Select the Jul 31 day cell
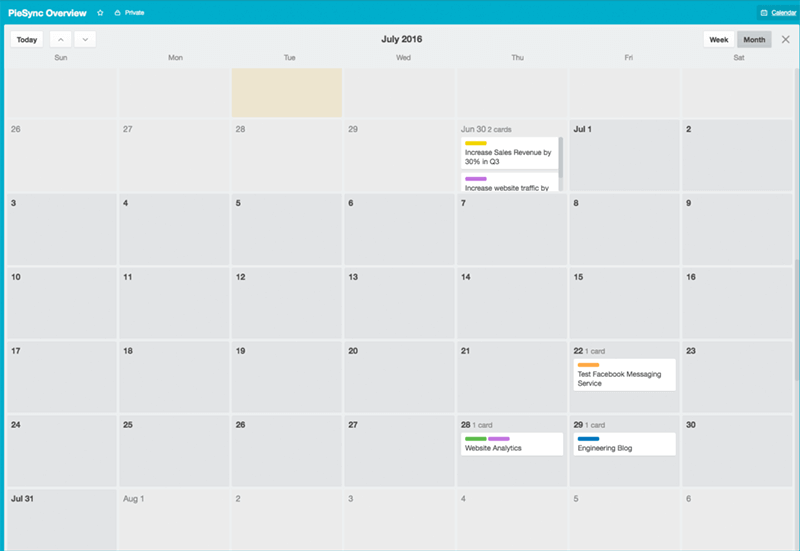800x551 pixels. click(x=61, y=520)
